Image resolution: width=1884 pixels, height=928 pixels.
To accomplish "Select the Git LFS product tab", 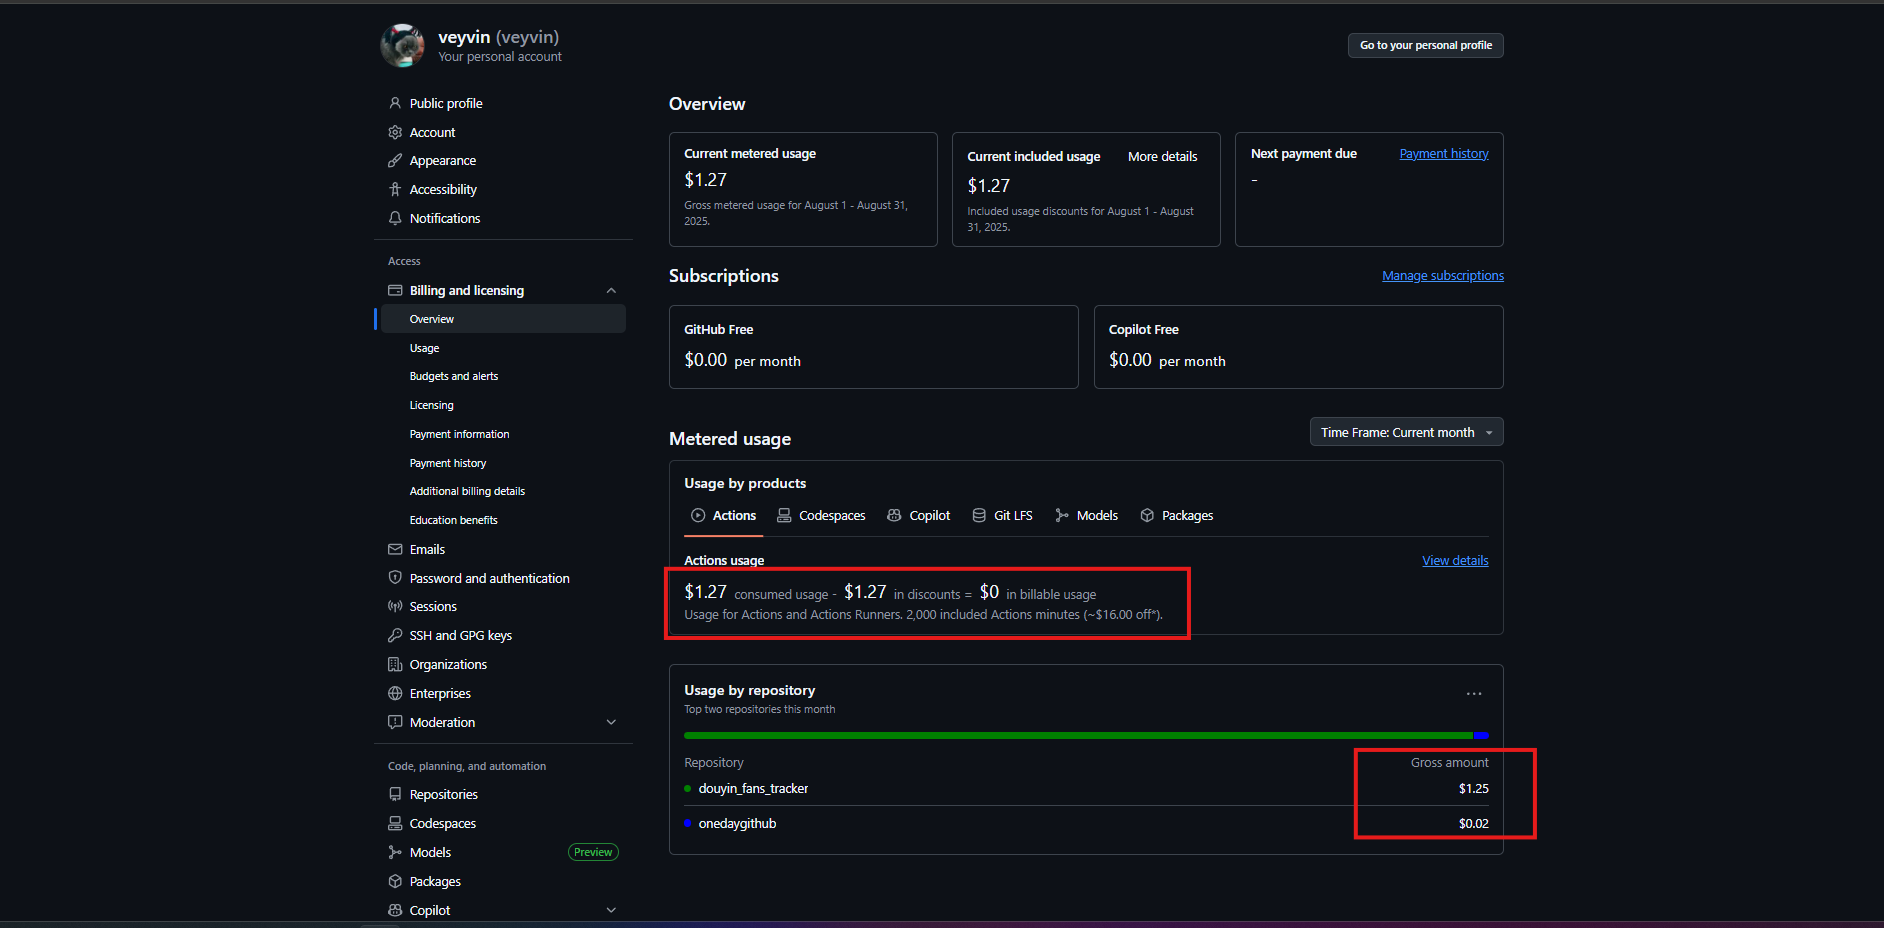I will pos(1002,516).
